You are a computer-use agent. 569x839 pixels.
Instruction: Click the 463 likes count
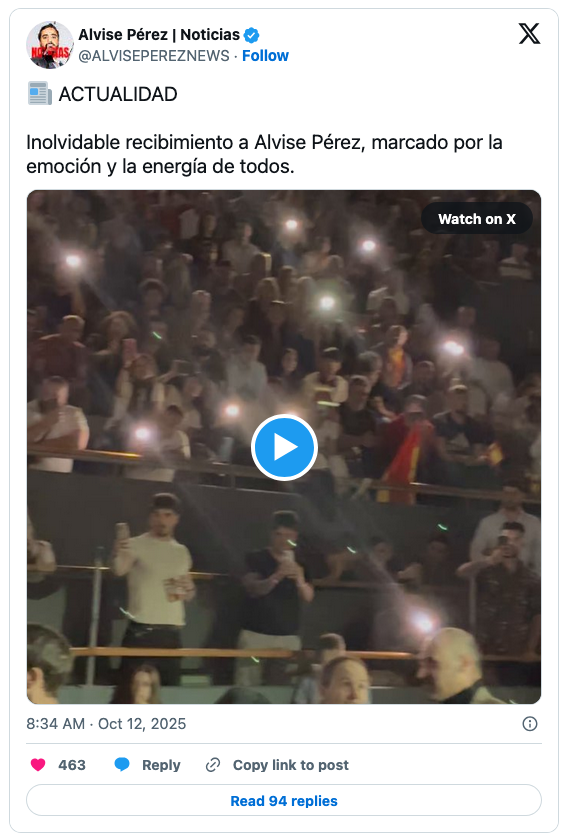pyautogui.click(x=72, y=765)
